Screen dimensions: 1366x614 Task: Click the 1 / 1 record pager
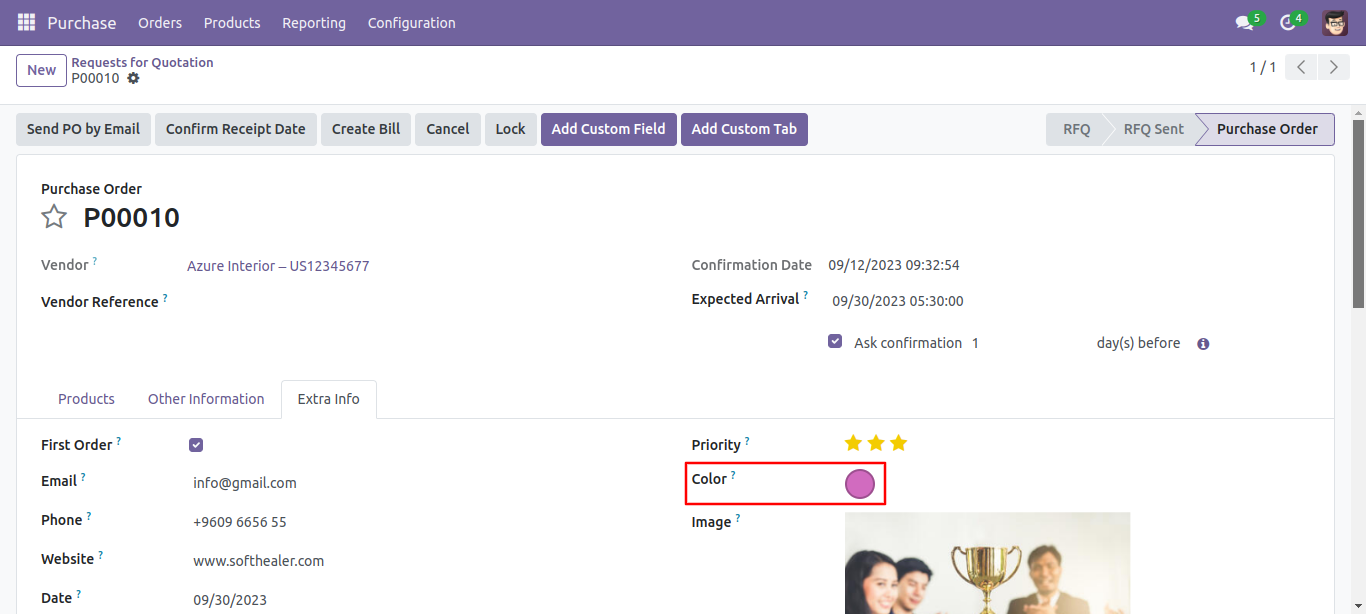(1263, 67)
